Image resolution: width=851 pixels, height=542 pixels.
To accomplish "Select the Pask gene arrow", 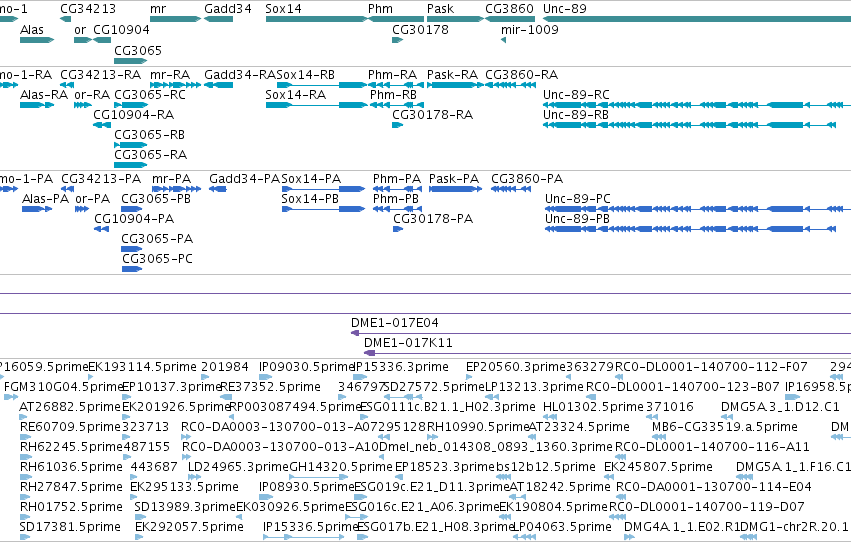I will tap(455, 19).
